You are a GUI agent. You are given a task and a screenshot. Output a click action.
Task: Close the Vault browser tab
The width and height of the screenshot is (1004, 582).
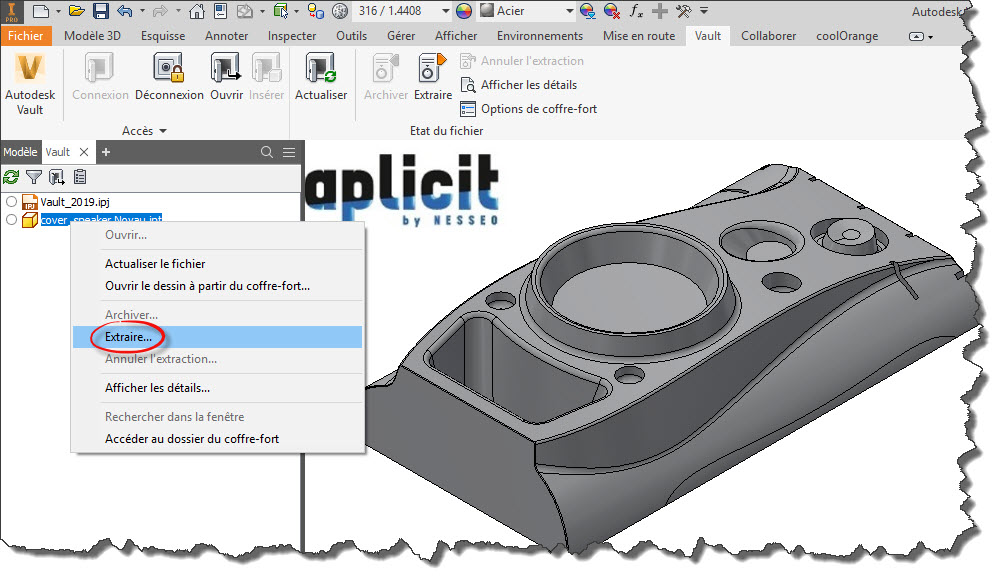pyautogui.click(x=85, y=152)
